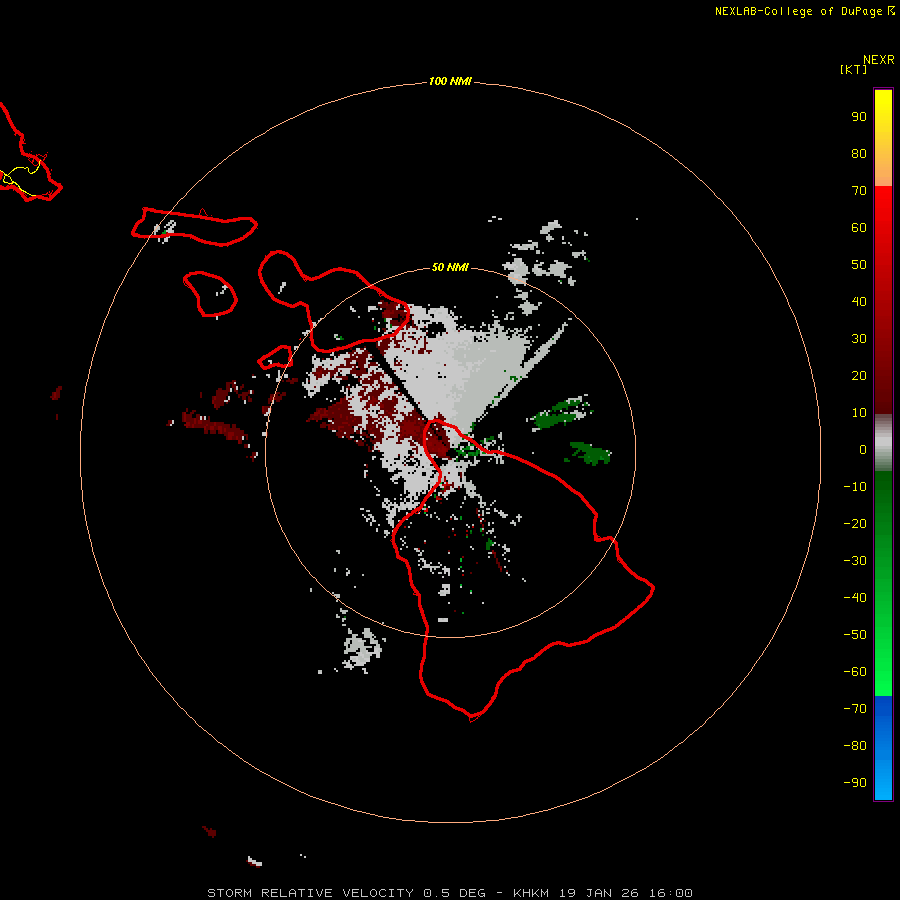Viewport: 900px width, 900px height.
Task: Click the gray zero-velocity segment of the color bar
Action: point(883,443)
